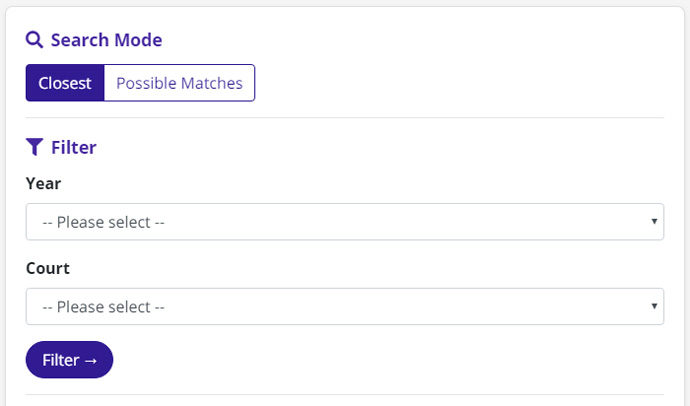Click the Filter section heading text

[x=73, y=147]
